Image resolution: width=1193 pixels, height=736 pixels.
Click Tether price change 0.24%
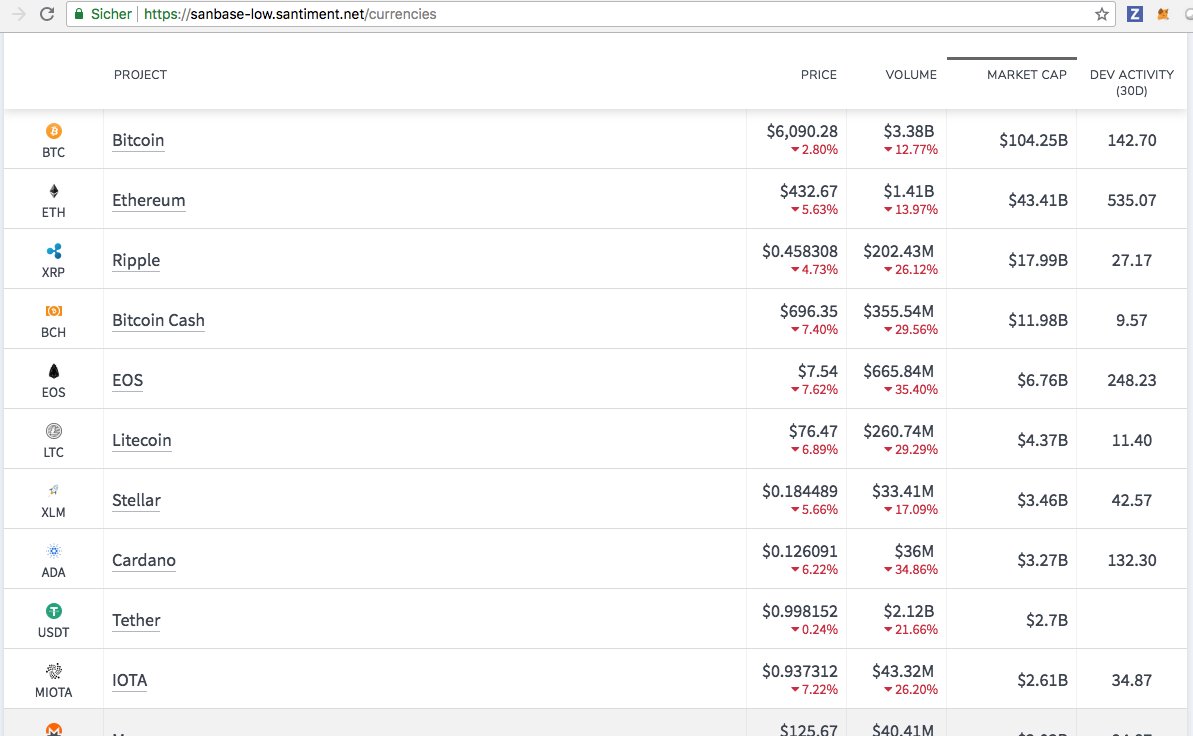click(814, 629)
